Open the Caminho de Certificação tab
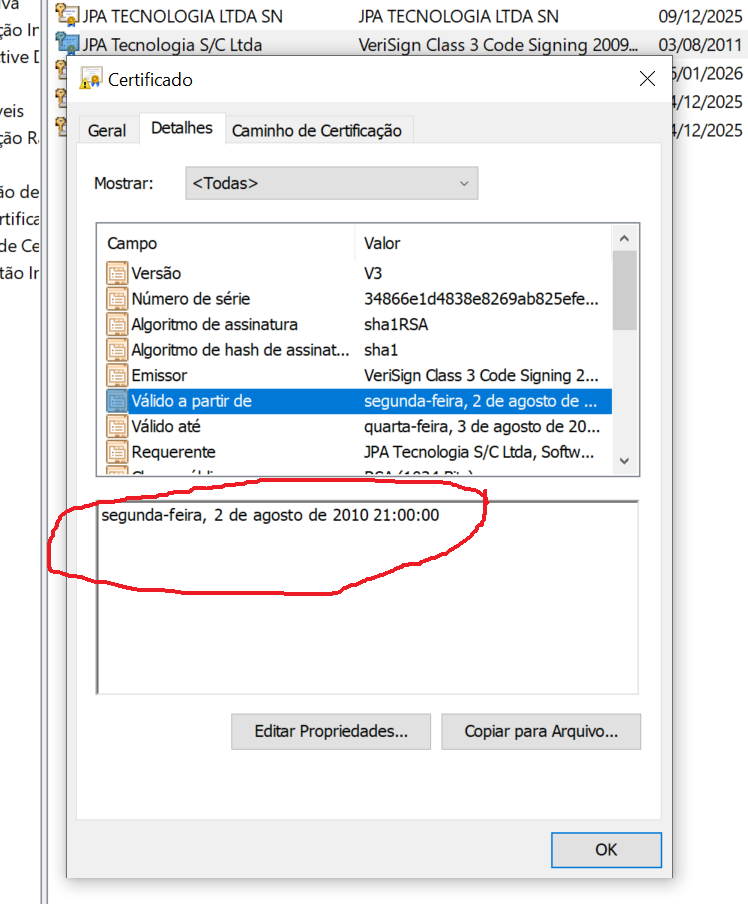The width and height of the screenshot is (748, 904). (316, 130)
